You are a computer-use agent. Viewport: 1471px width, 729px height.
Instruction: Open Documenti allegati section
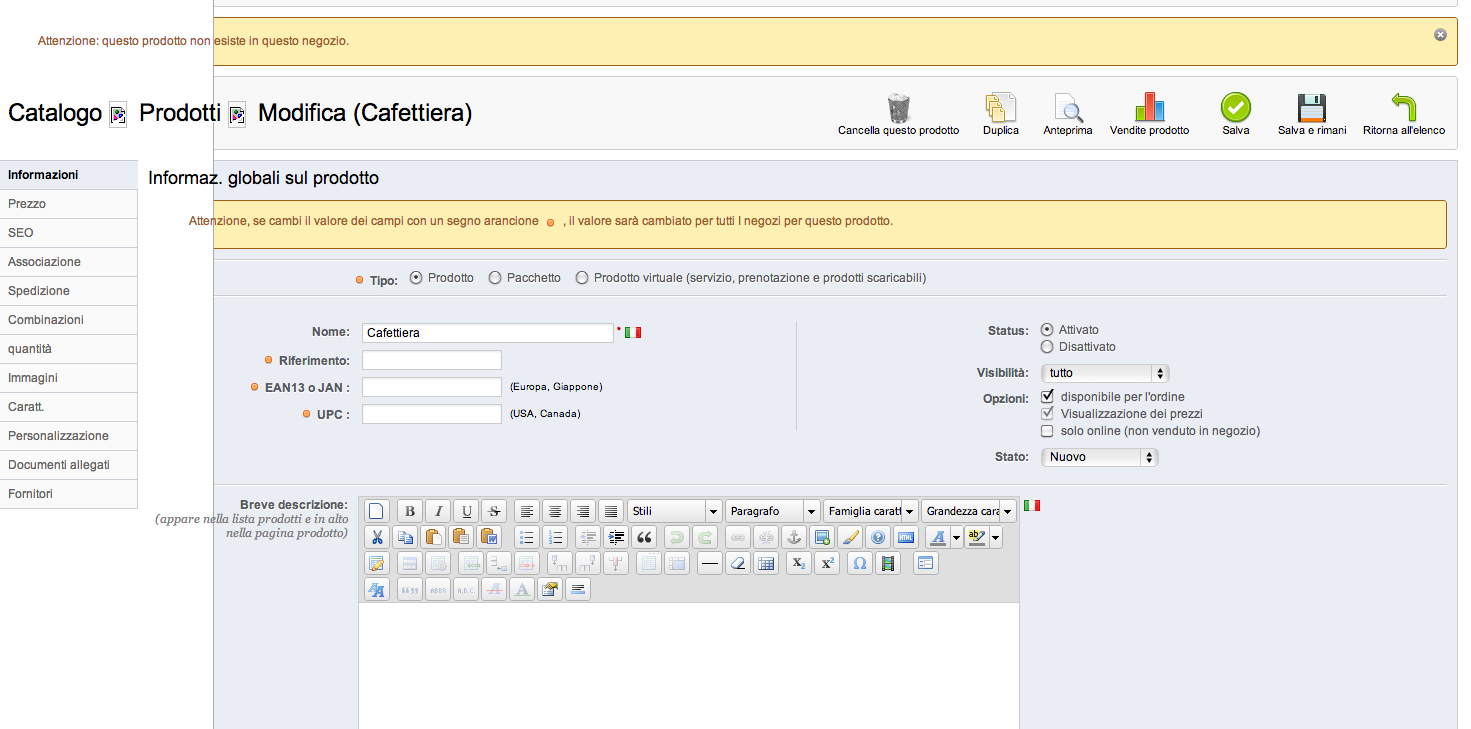pyautogui.click(x=68, y=465)
